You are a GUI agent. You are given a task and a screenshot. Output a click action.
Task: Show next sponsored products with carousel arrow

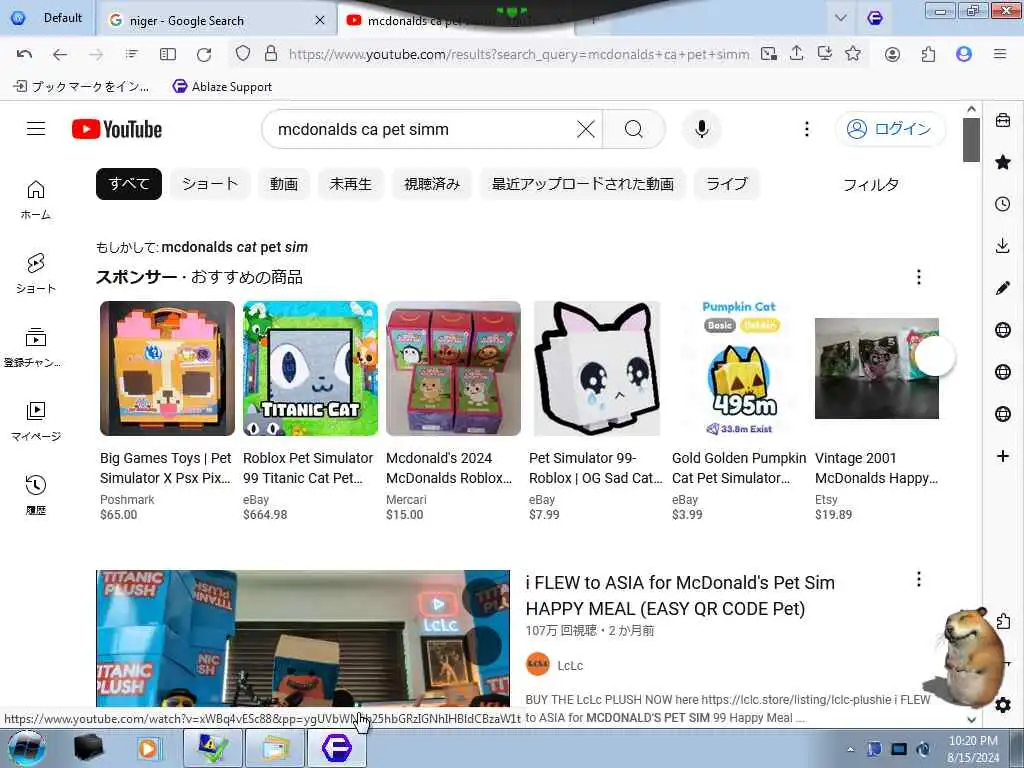tap(935, 357)
